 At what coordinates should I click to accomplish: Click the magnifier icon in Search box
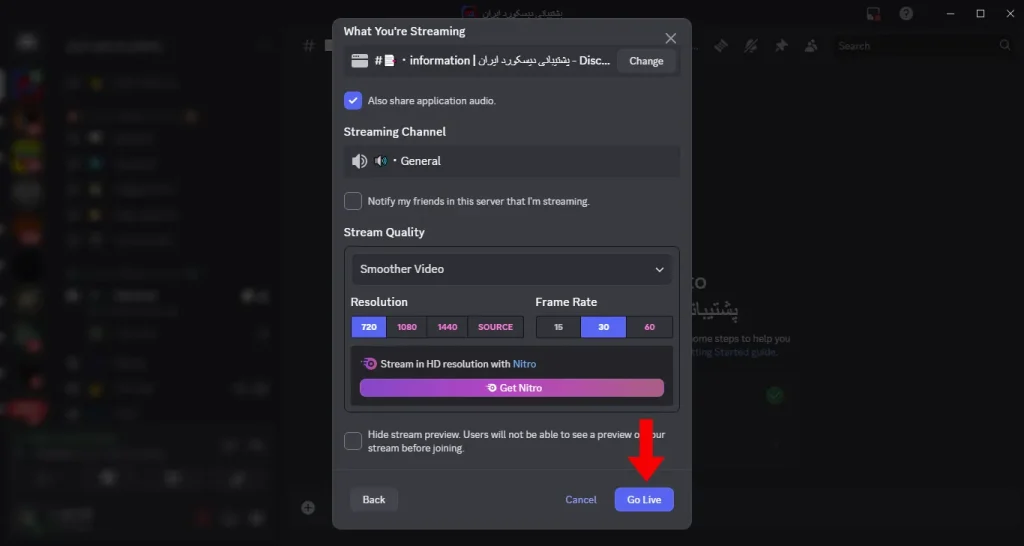pyautogui.click(x=1005, y=45)
